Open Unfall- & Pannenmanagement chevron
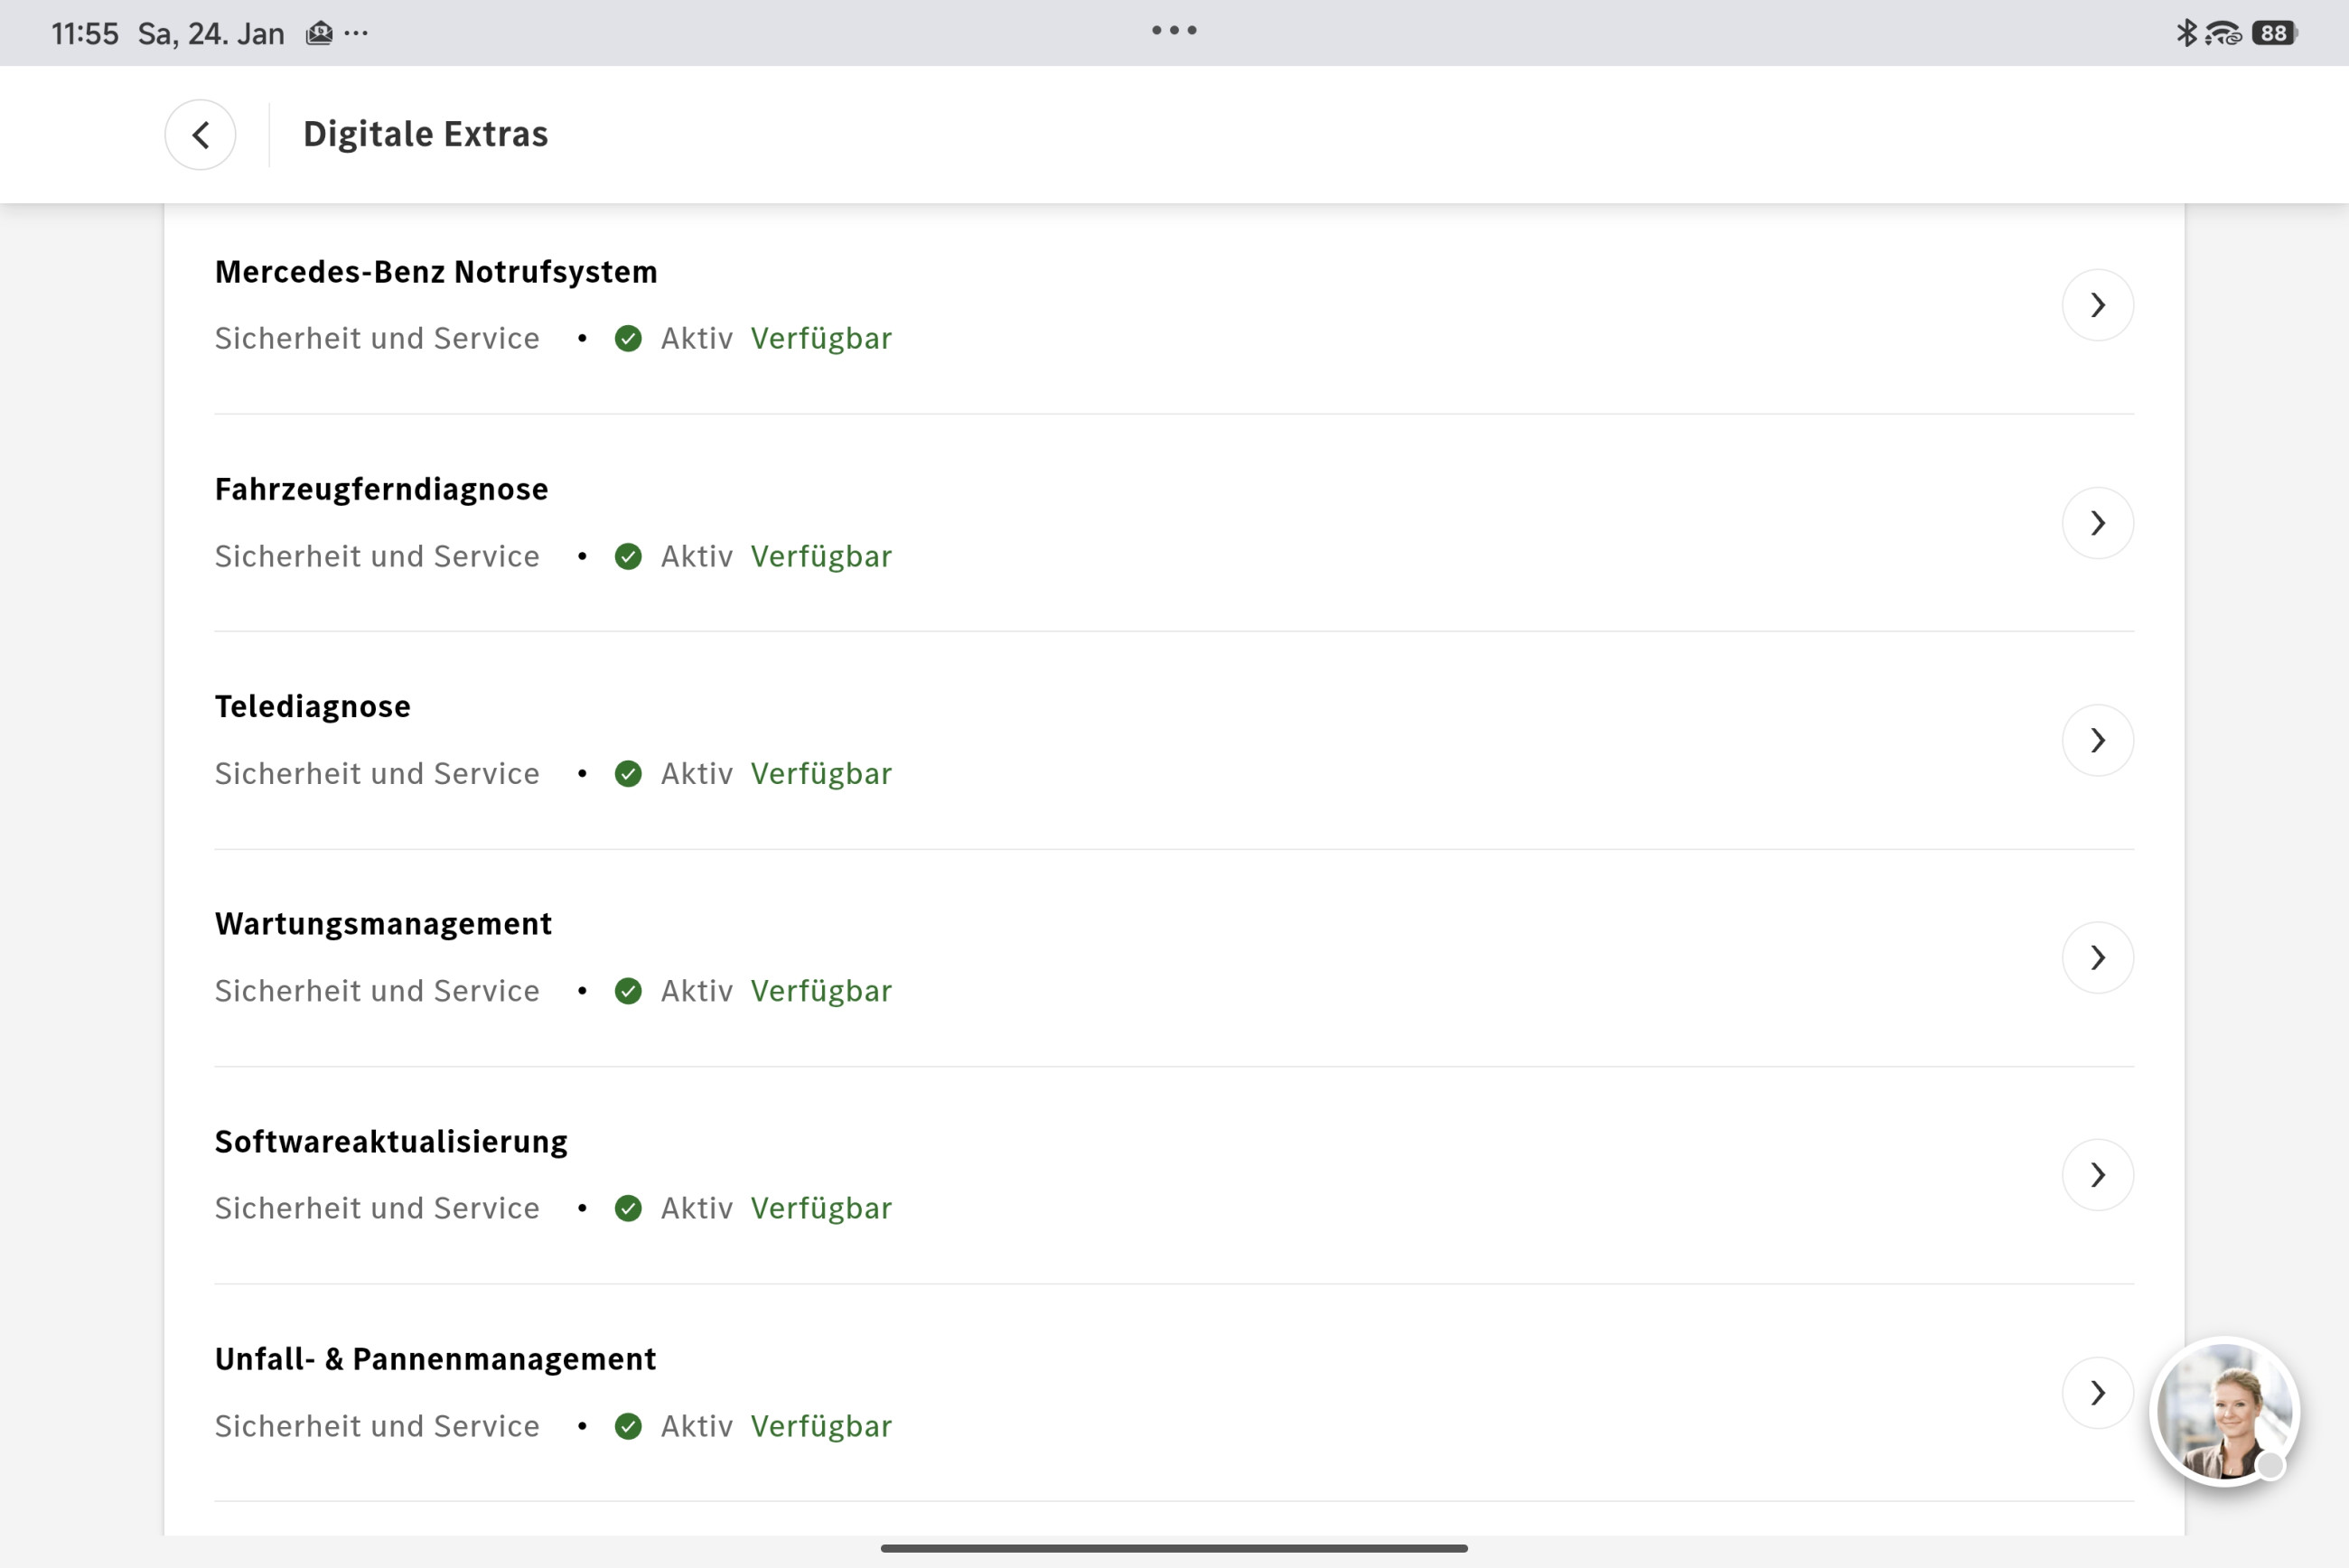2349x1568 pixels. (2097, 1392)
